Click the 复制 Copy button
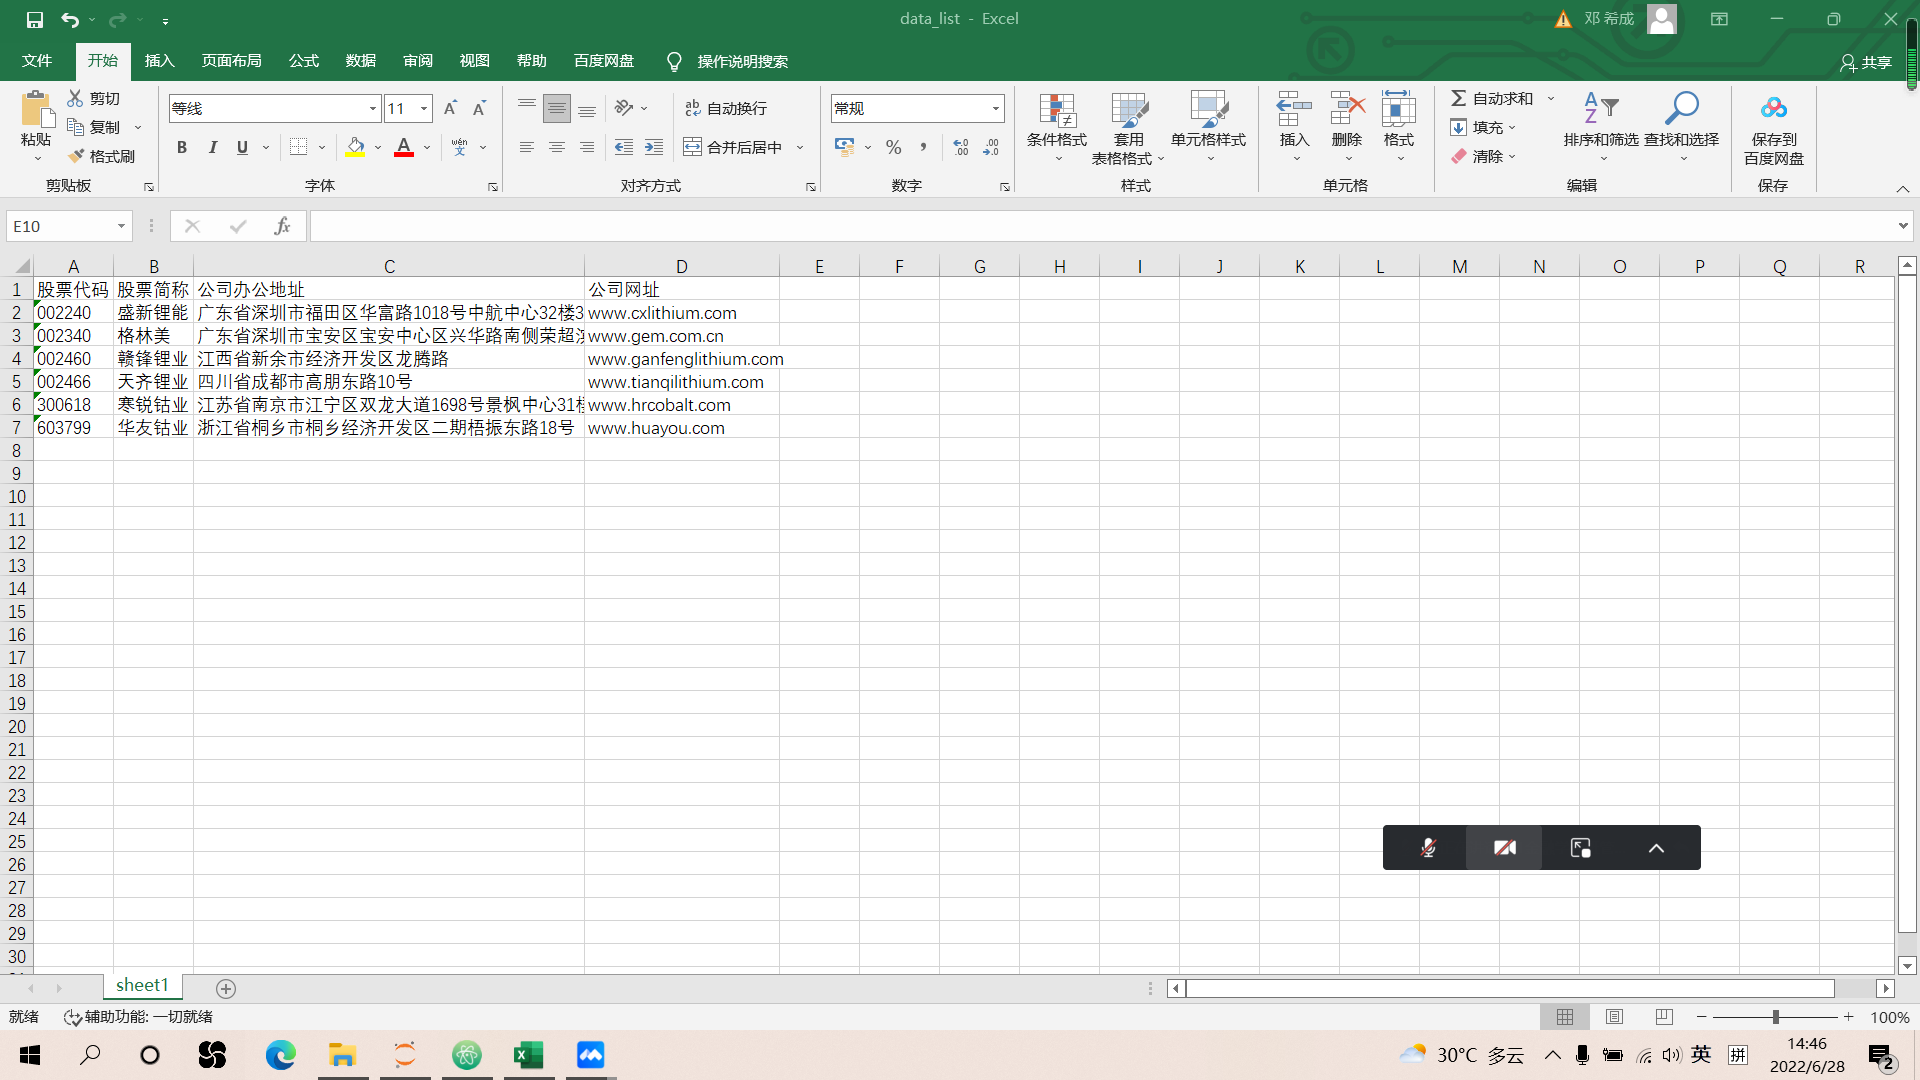The width and height of the screenshot is (1920, 1080). tap(94, 127)
